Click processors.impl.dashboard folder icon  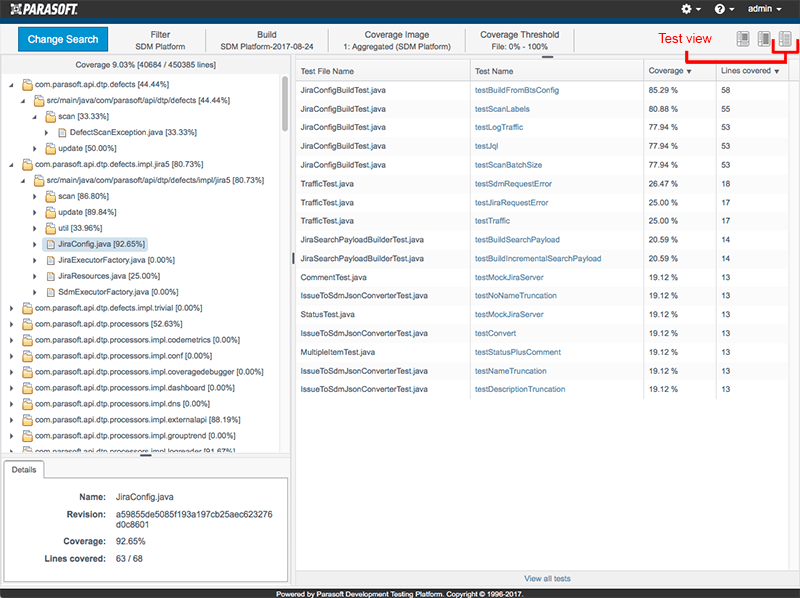pyautogui.click(x=27, y=388)
